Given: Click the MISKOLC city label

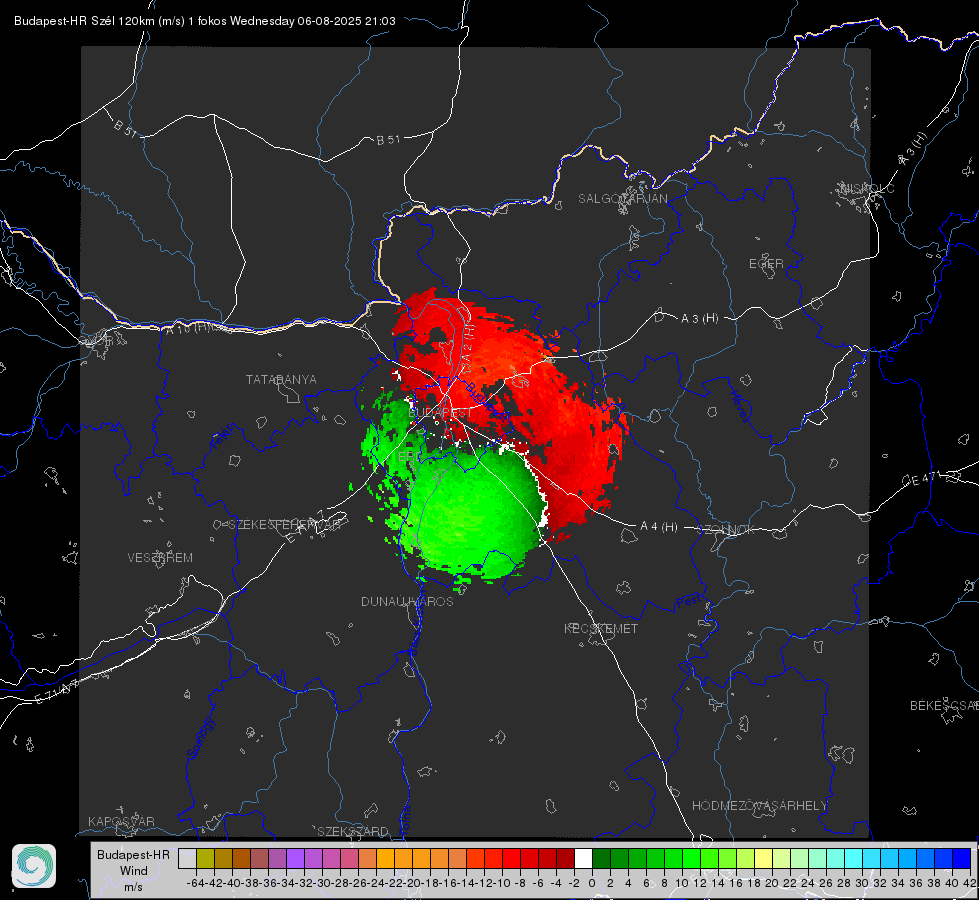Looking at the screenshot, I should [x=867, y=188].
